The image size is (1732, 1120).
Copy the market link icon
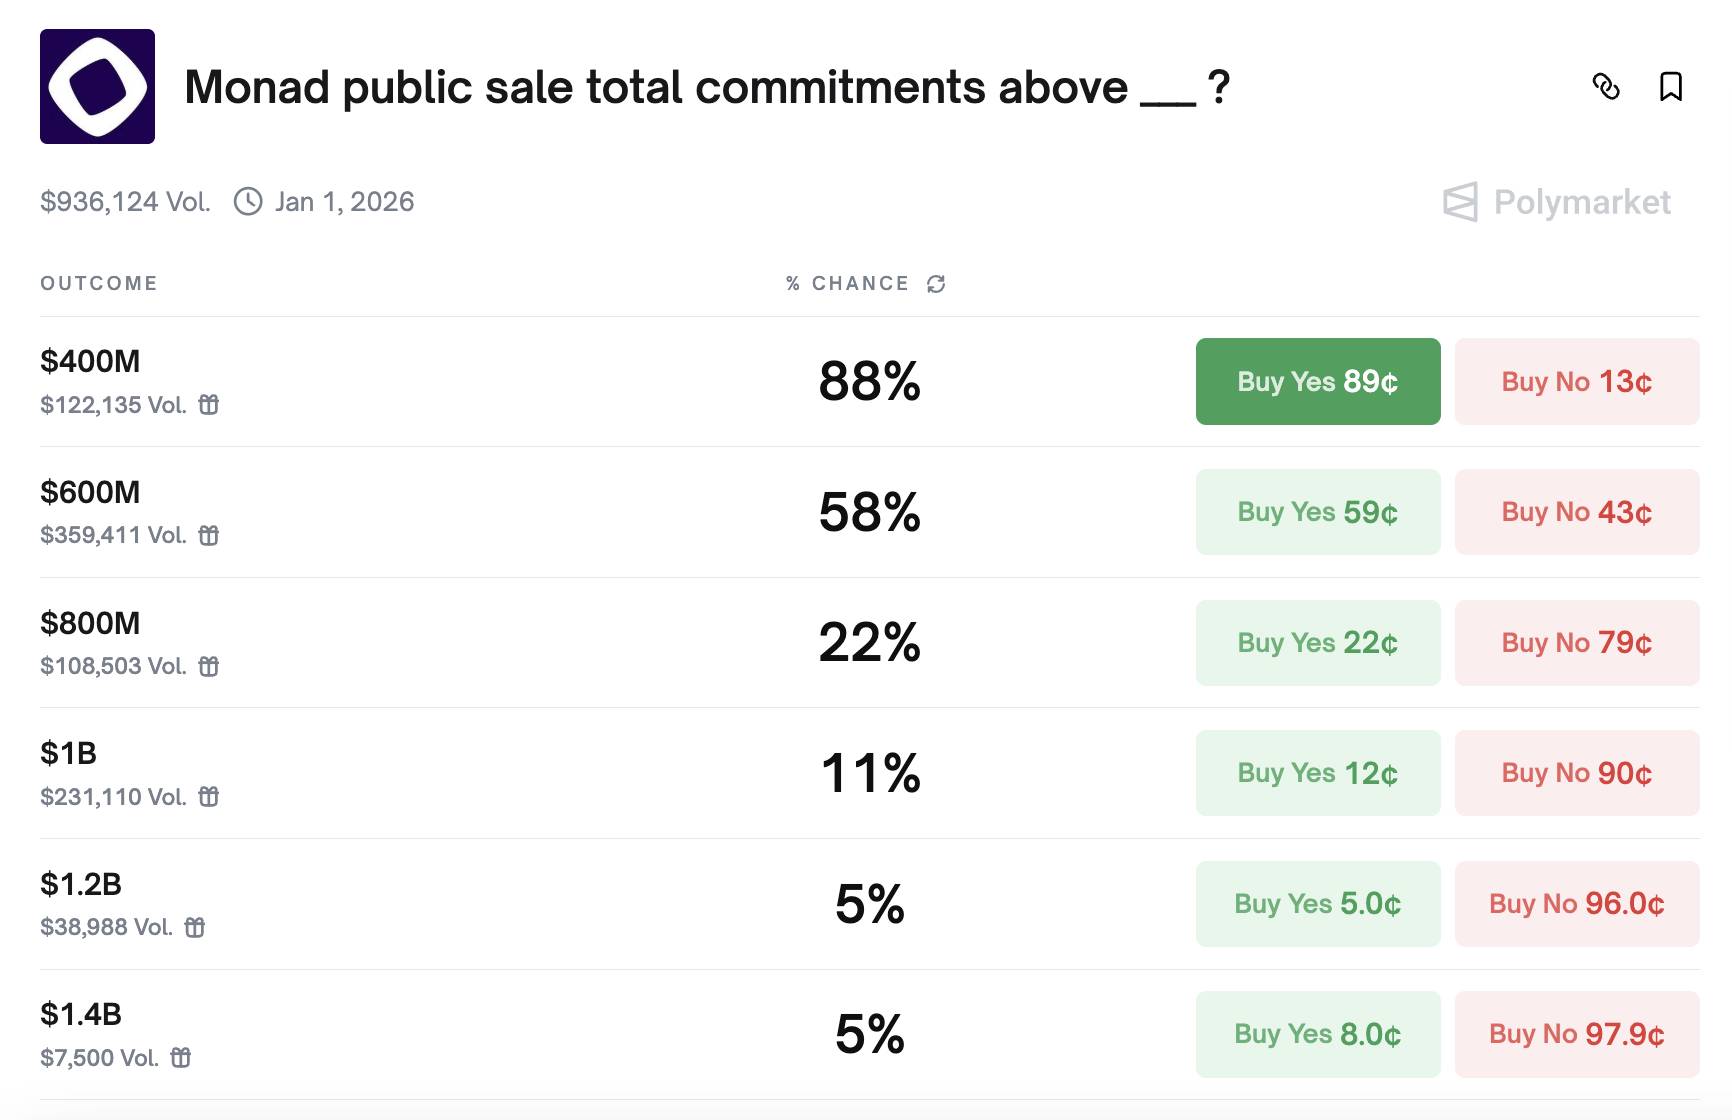tap(1606, 87)
